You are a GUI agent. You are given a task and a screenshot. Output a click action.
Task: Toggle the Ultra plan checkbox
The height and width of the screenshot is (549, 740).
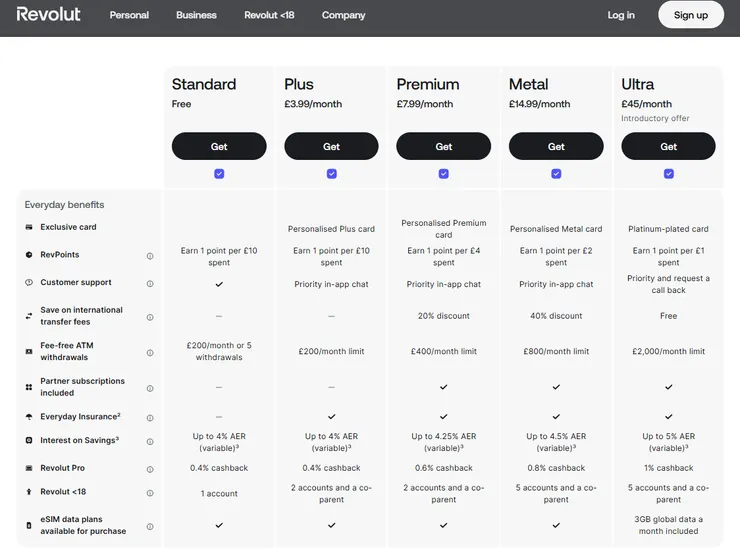point(669,174)
